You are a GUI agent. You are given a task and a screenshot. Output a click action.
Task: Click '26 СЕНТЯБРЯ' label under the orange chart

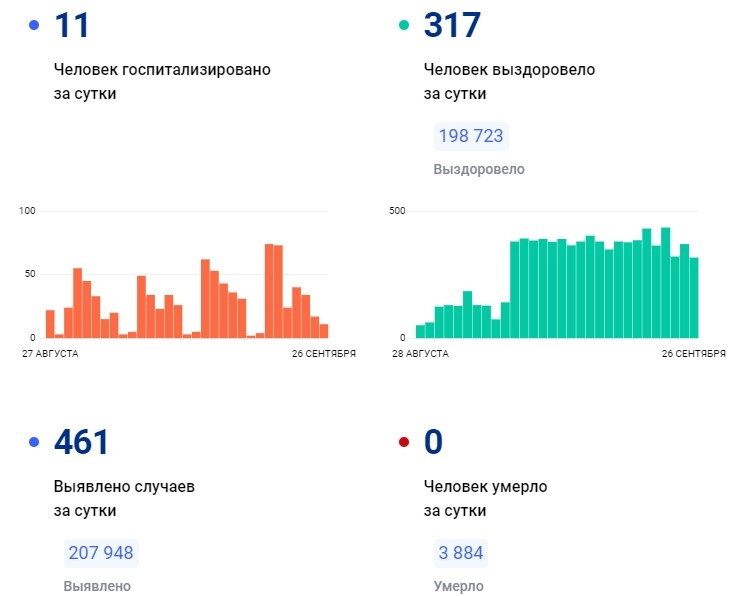pos(323,354)
